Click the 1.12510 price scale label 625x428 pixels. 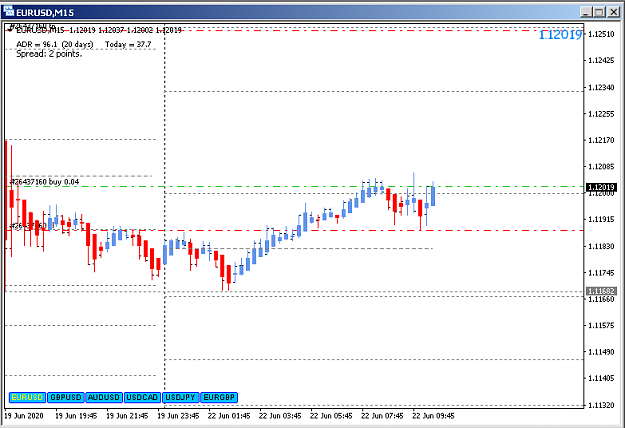click(x=601, y=34)
